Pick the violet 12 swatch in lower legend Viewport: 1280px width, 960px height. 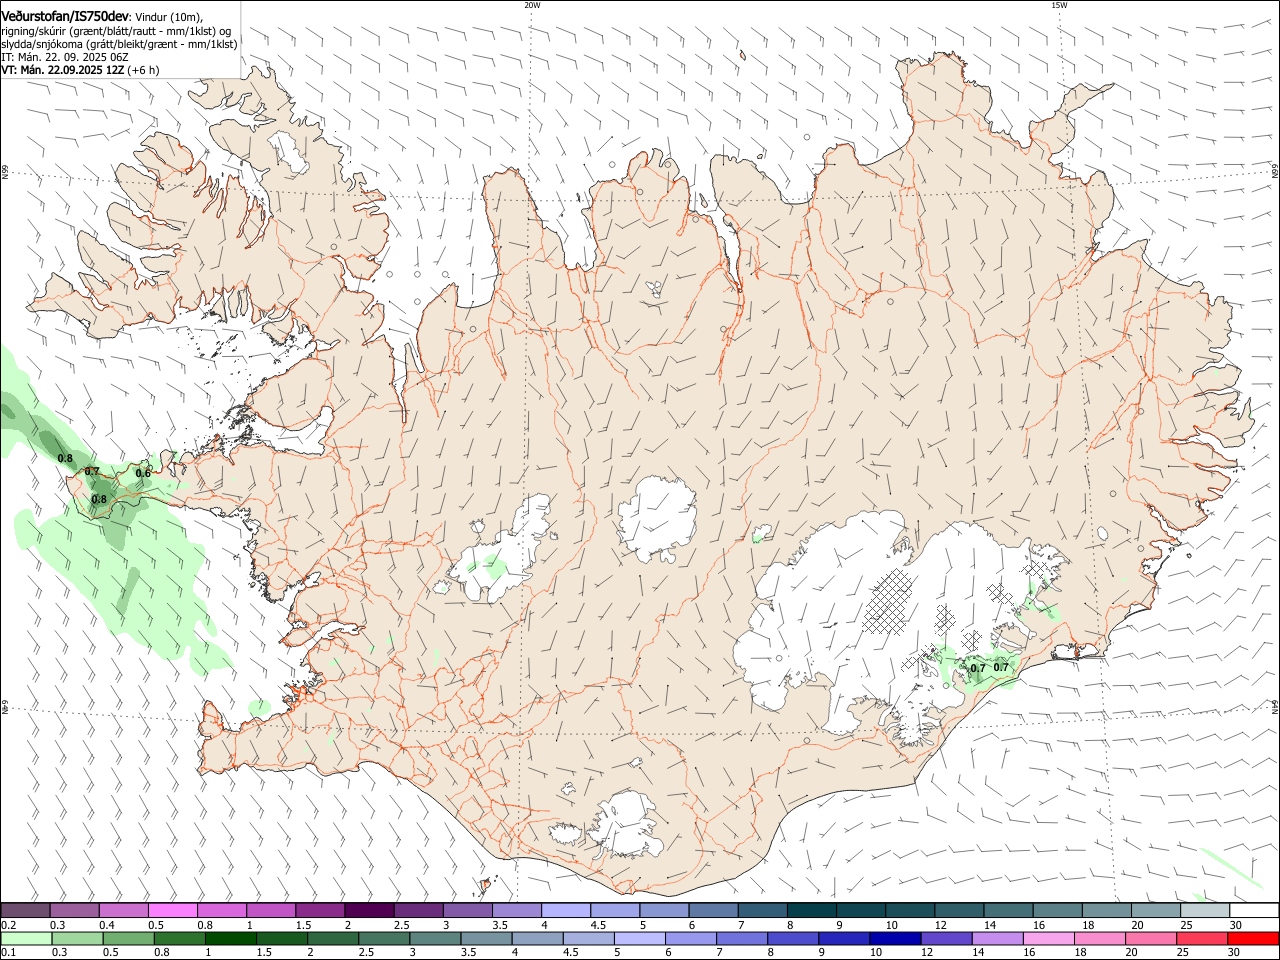[x=946, y=938]
